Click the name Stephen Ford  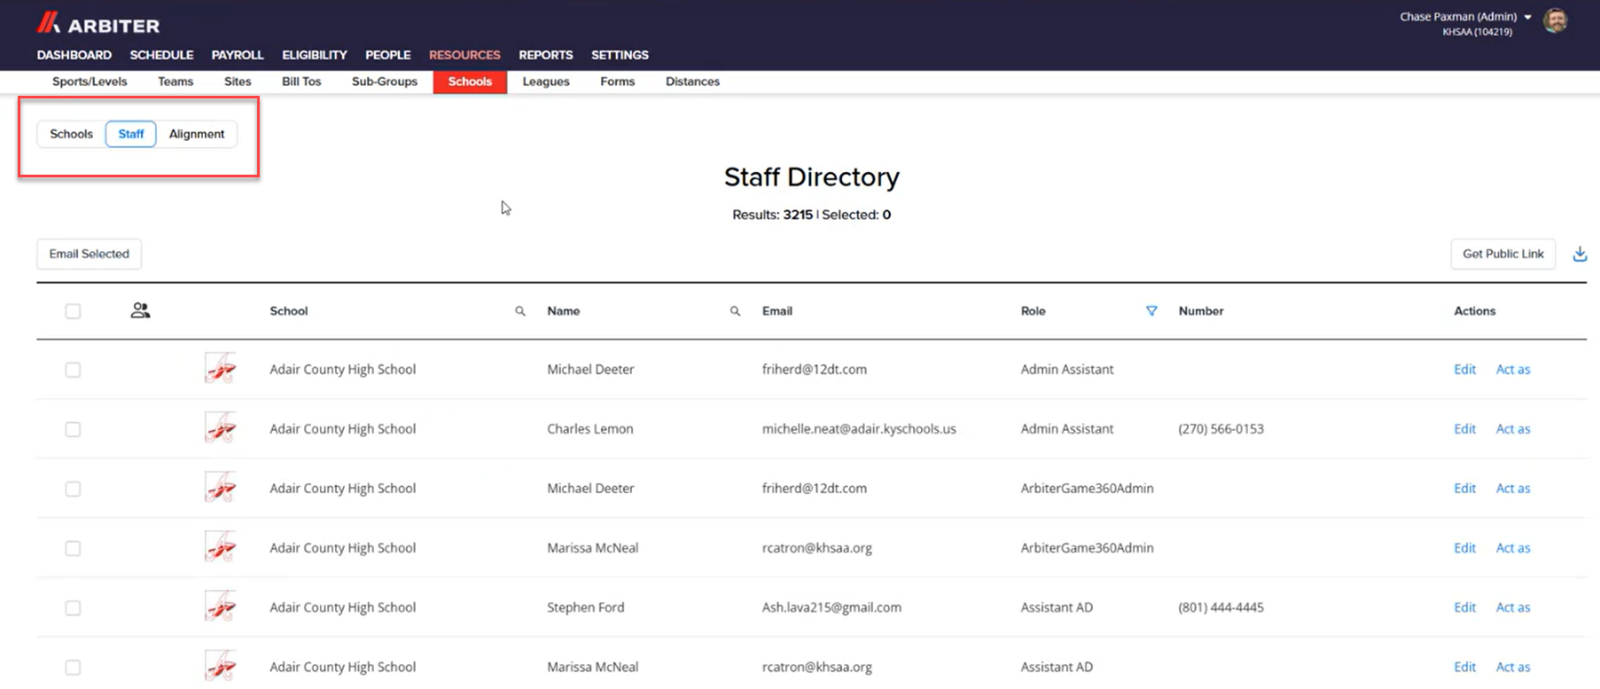(585, 607)
